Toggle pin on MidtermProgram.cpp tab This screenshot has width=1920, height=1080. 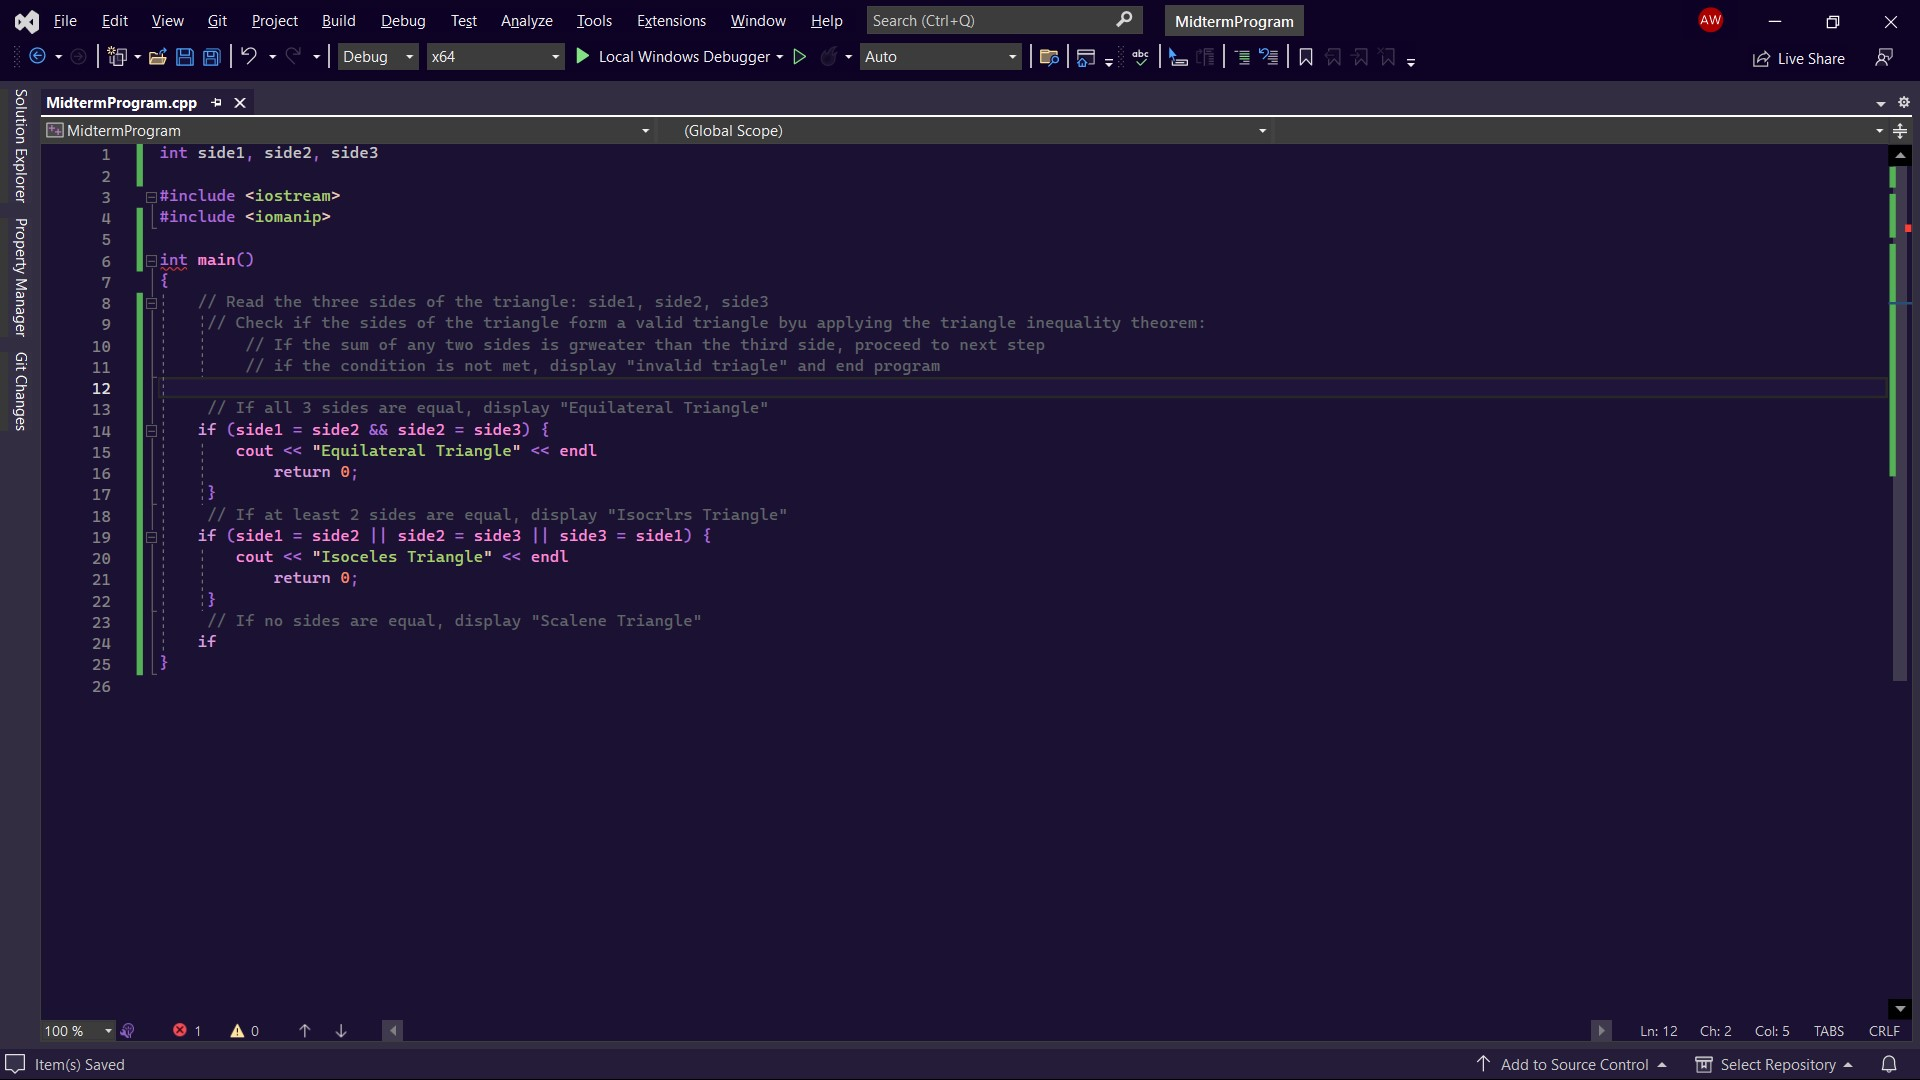(217, 102)
